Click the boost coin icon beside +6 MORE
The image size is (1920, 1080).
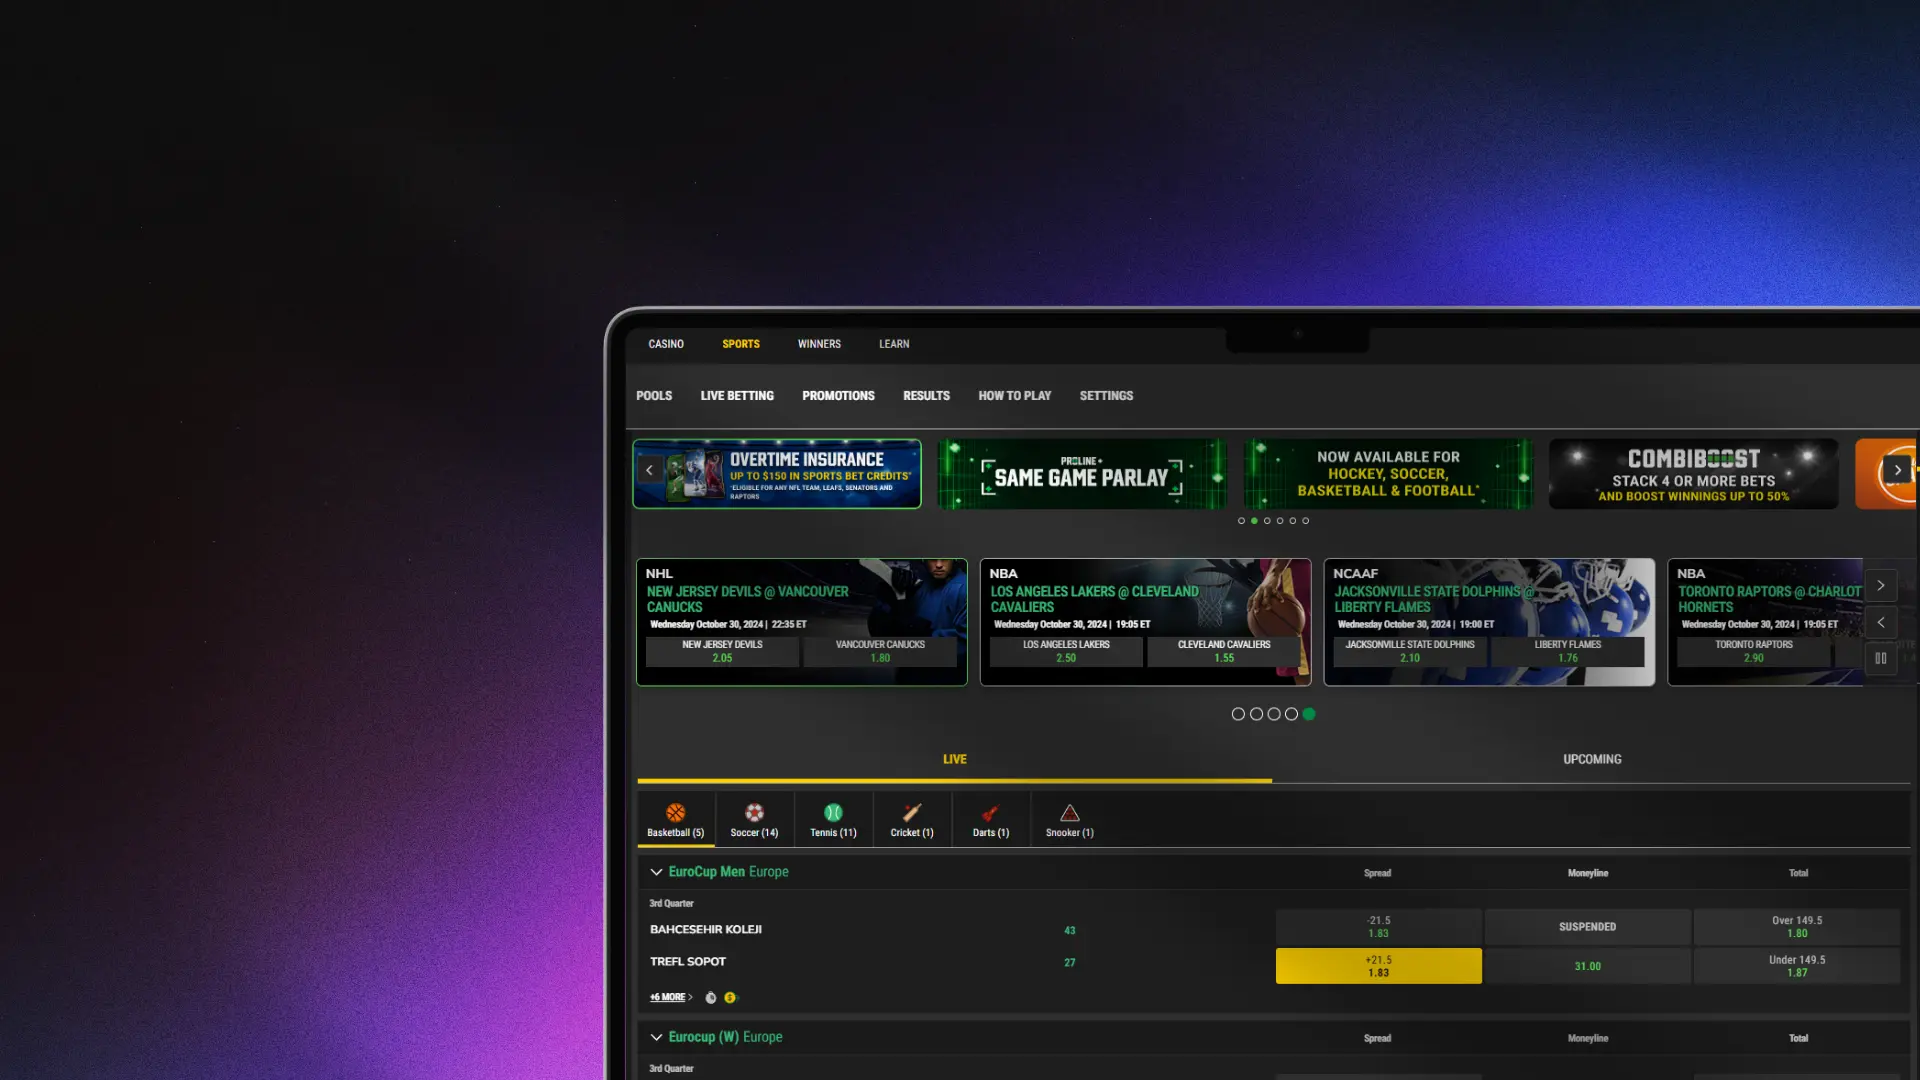click(729, 997)
